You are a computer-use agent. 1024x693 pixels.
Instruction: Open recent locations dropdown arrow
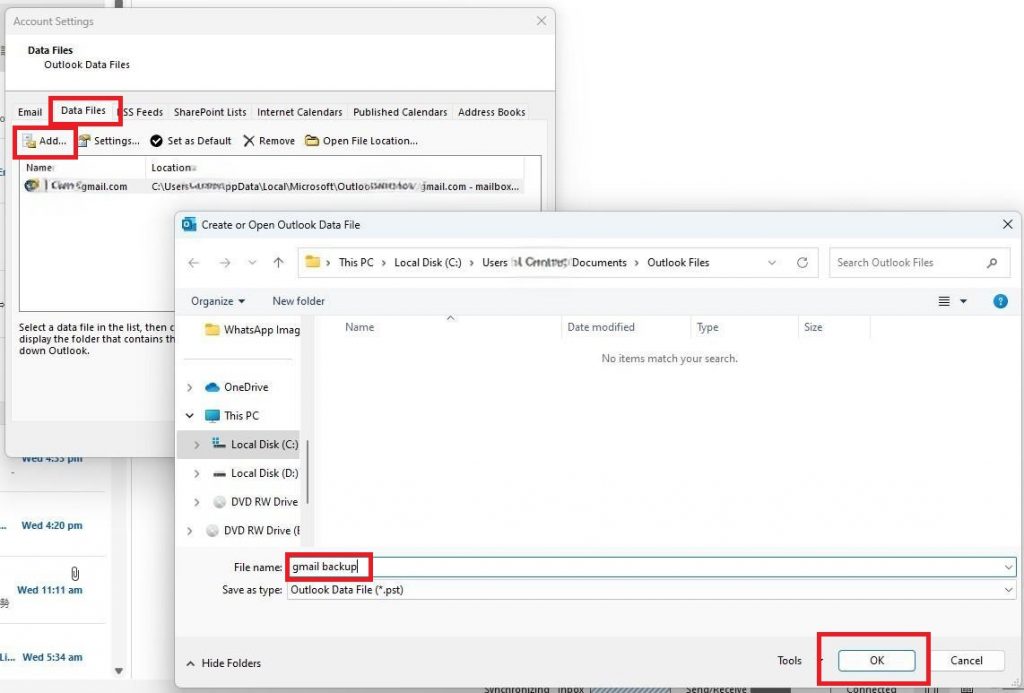point(252,263)
